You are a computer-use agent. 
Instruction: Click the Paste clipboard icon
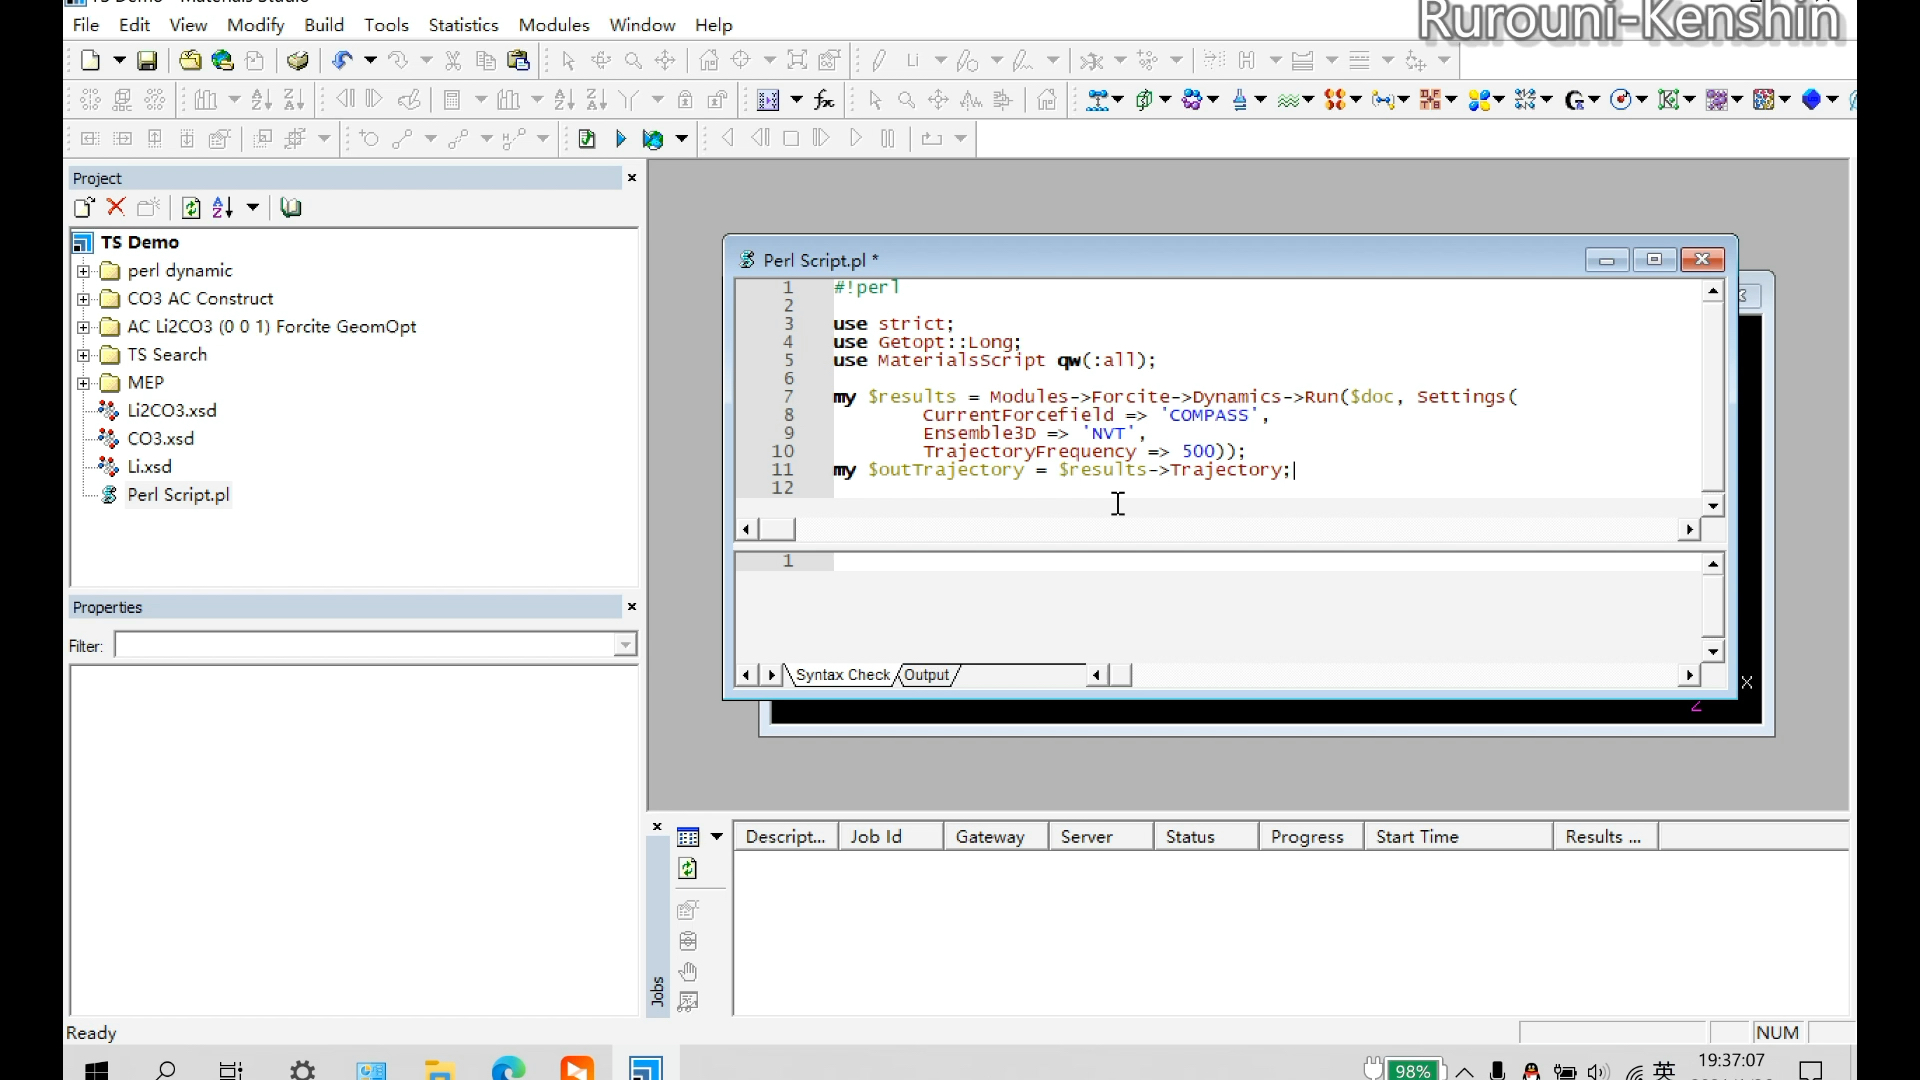coord(518,61)
